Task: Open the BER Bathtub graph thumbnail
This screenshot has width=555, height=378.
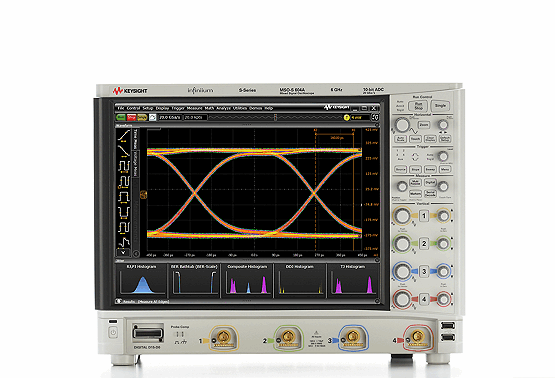Action: click(194, 280)
